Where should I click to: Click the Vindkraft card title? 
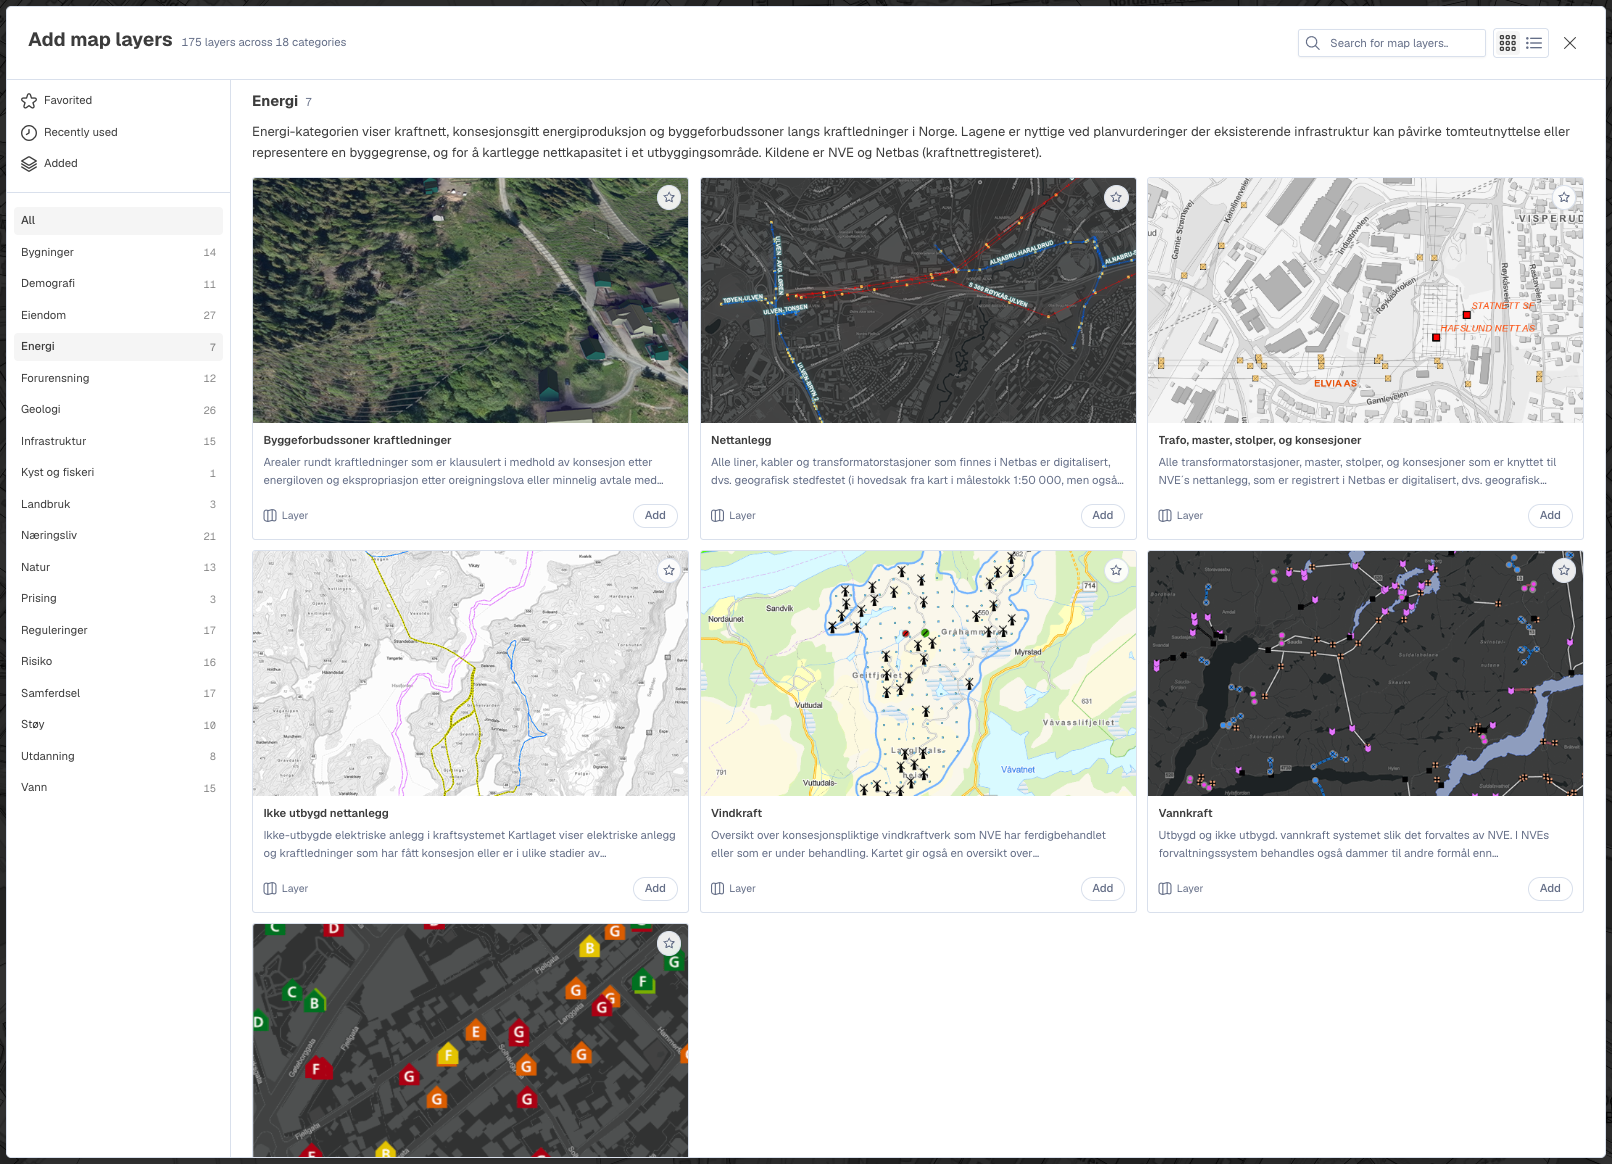pyautogui.click(x=736, y=814)
